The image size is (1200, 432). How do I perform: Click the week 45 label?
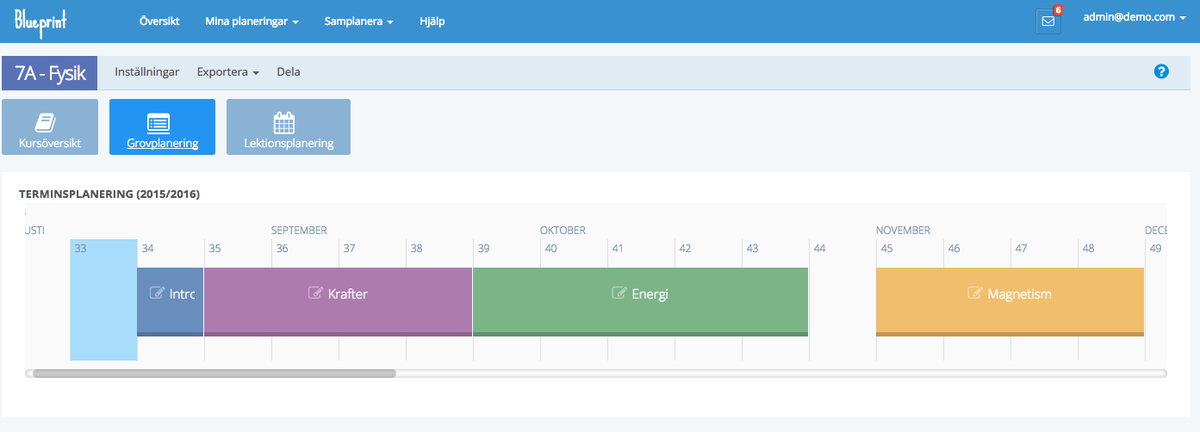(x=886, y=249)
